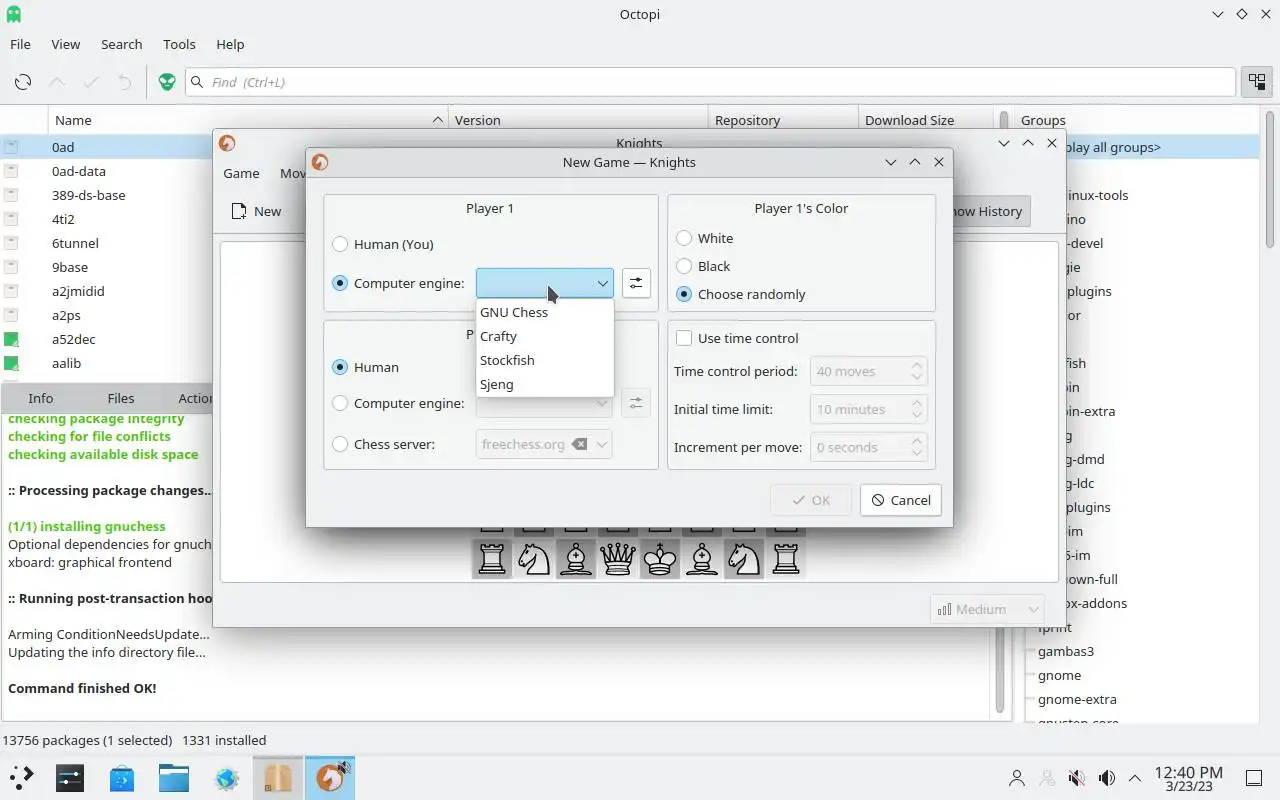
Task: Click the Octopi ghost icon in titlebar
Action: pos(13,14)
